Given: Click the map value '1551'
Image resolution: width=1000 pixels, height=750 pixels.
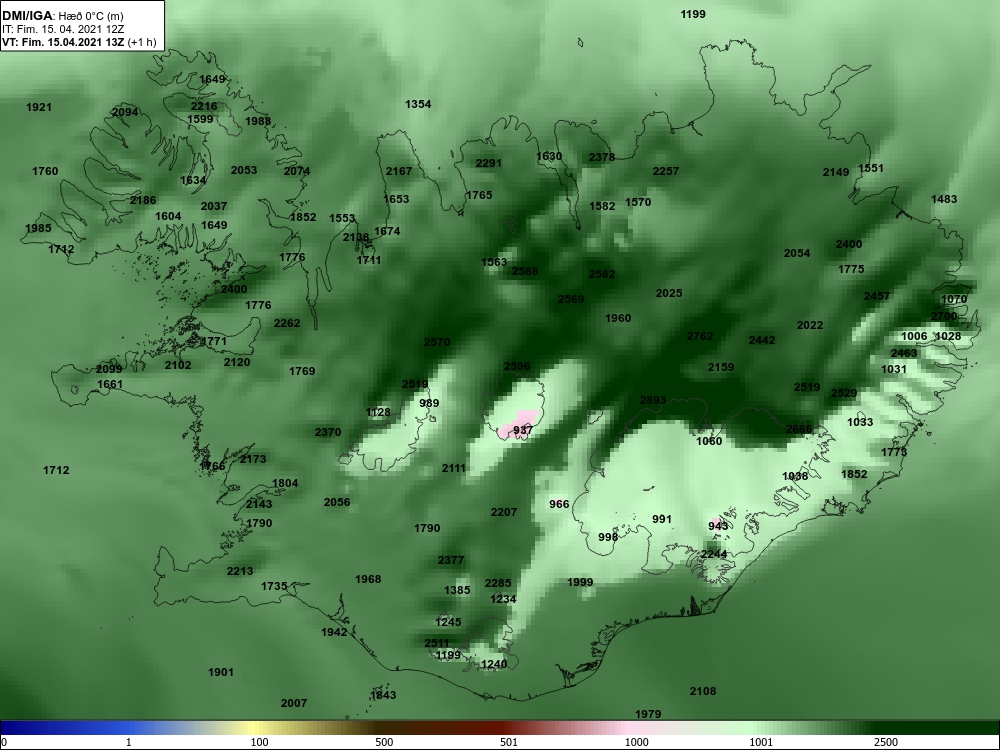Looking at the screenshot, I should click(871, 168).
